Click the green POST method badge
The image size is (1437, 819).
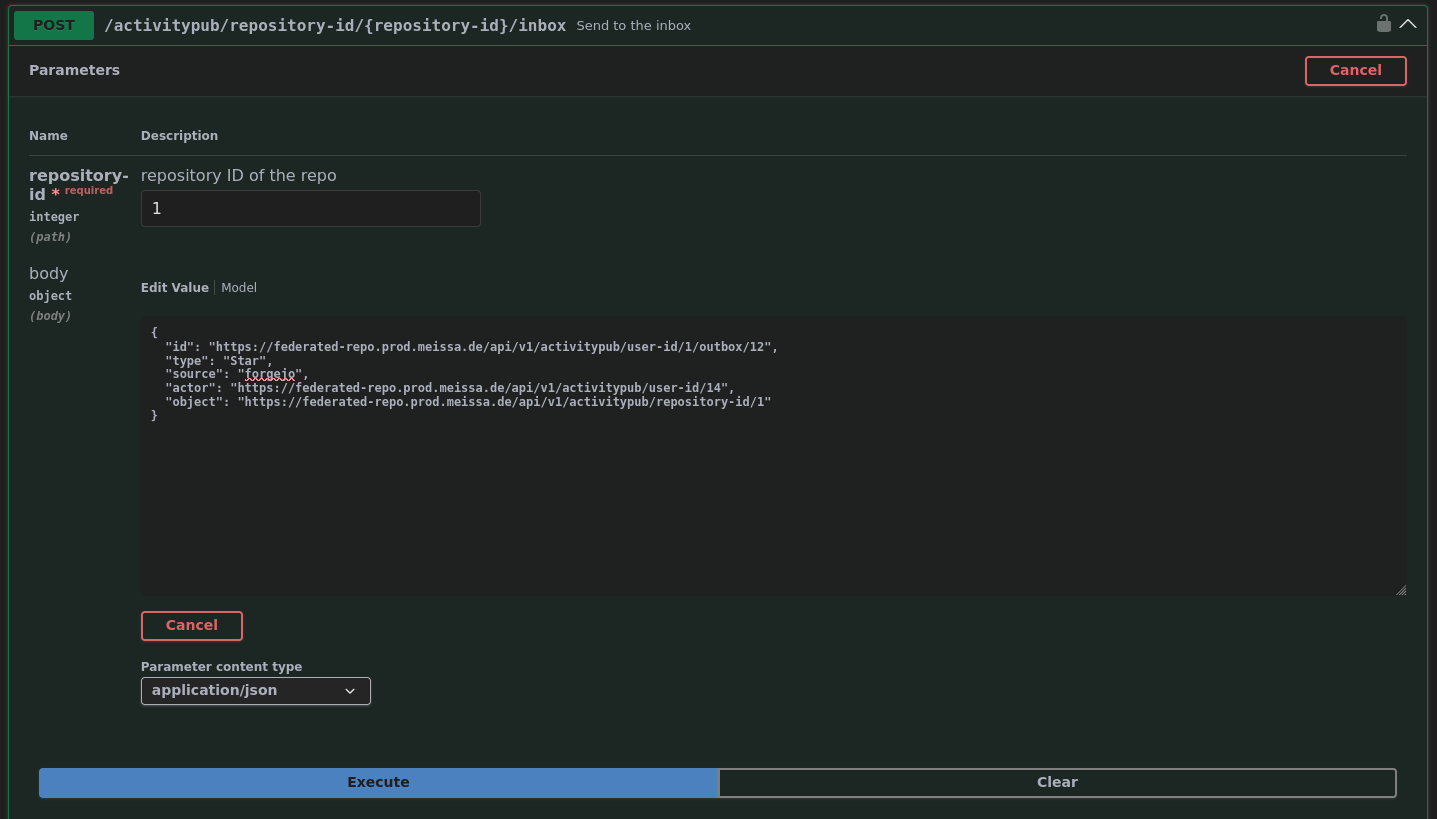54,25
